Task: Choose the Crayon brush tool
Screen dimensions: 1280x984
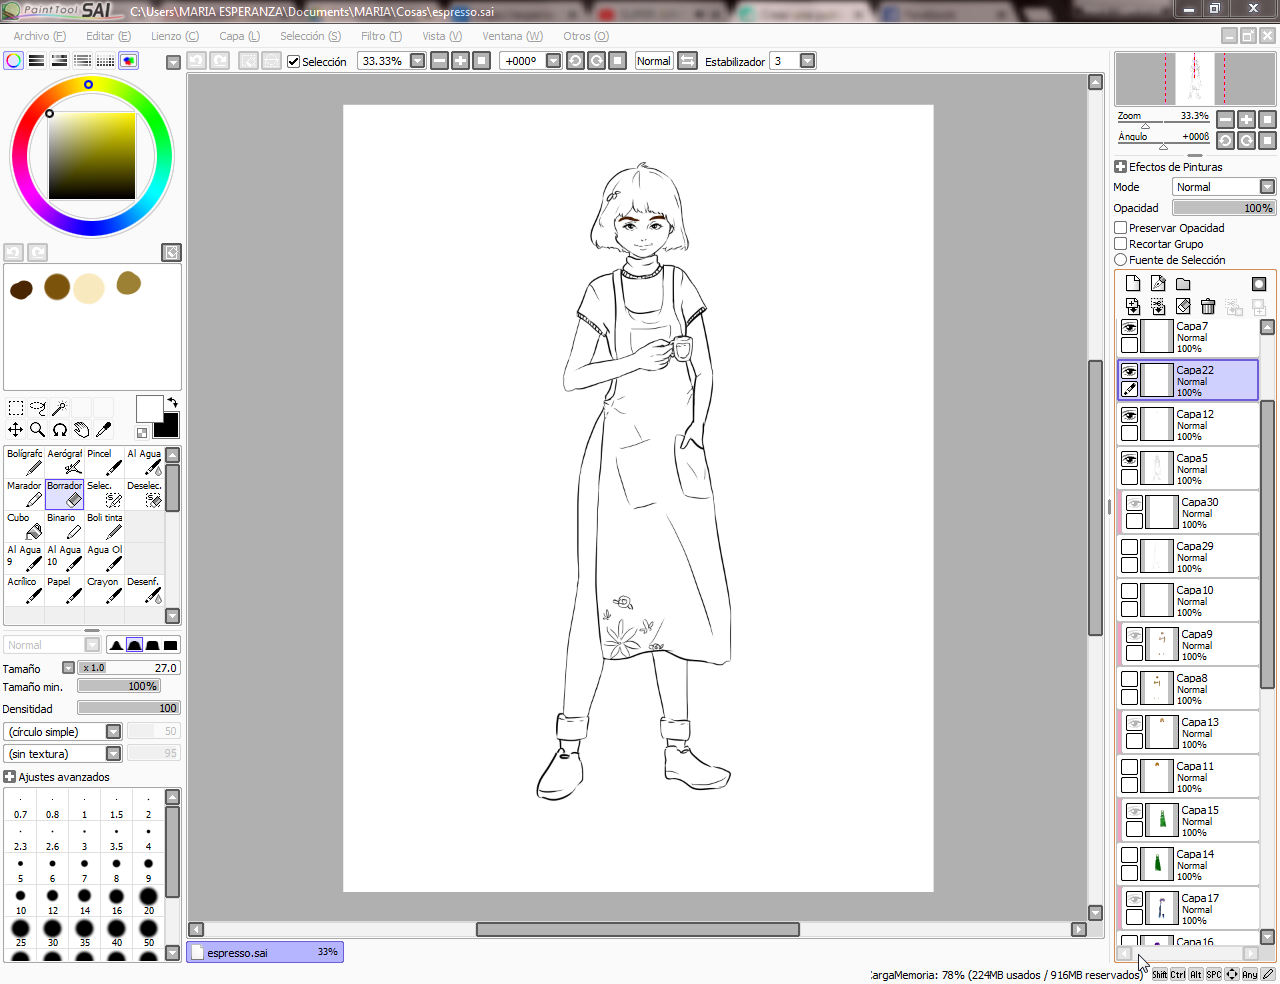Action: tap(105, 590)
